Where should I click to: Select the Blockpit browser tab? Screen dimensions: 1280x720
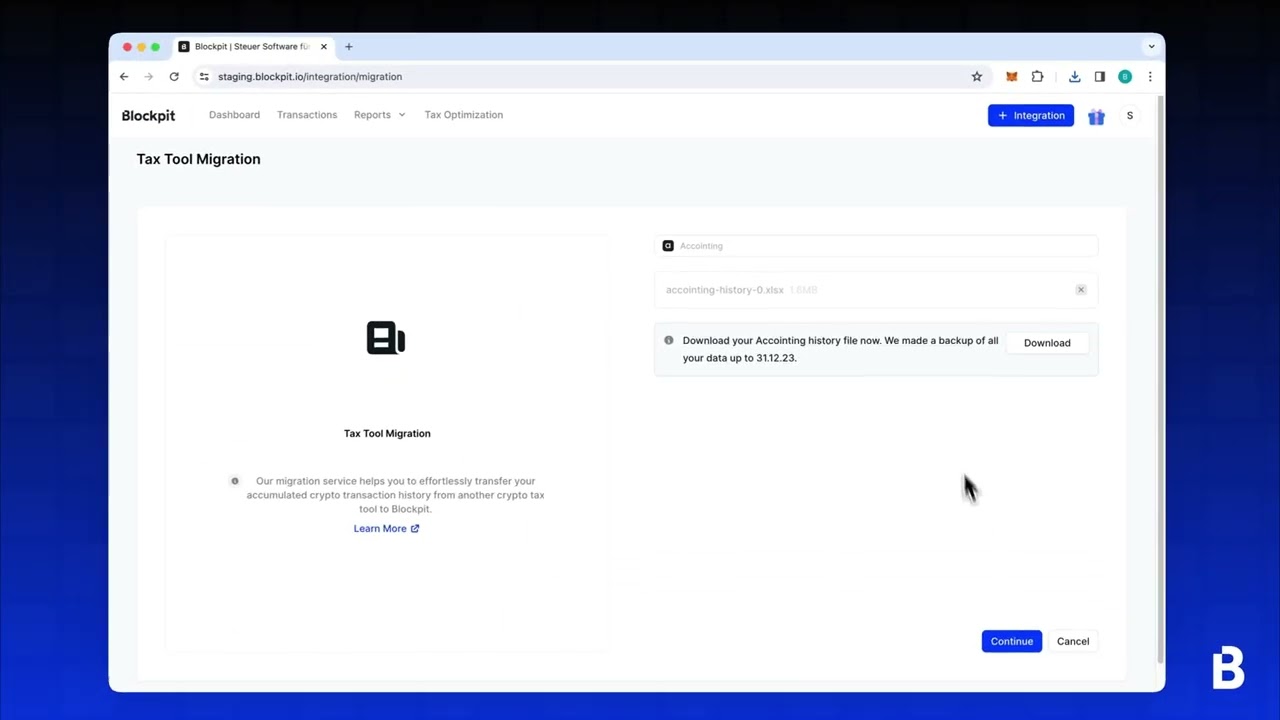coord(254,46)
